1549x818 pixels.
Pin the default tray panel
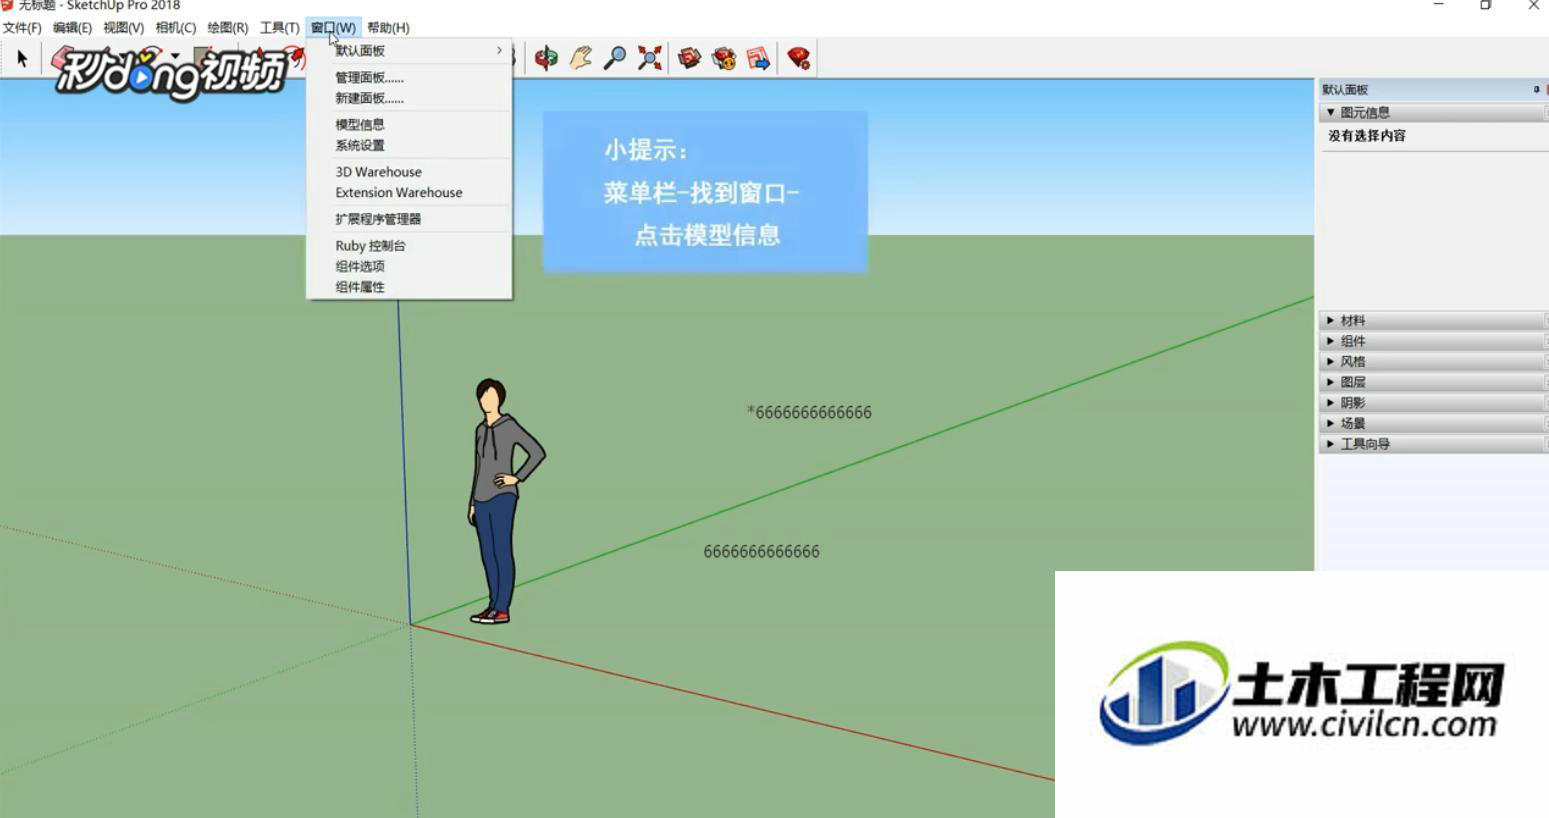coord(1536,89)
